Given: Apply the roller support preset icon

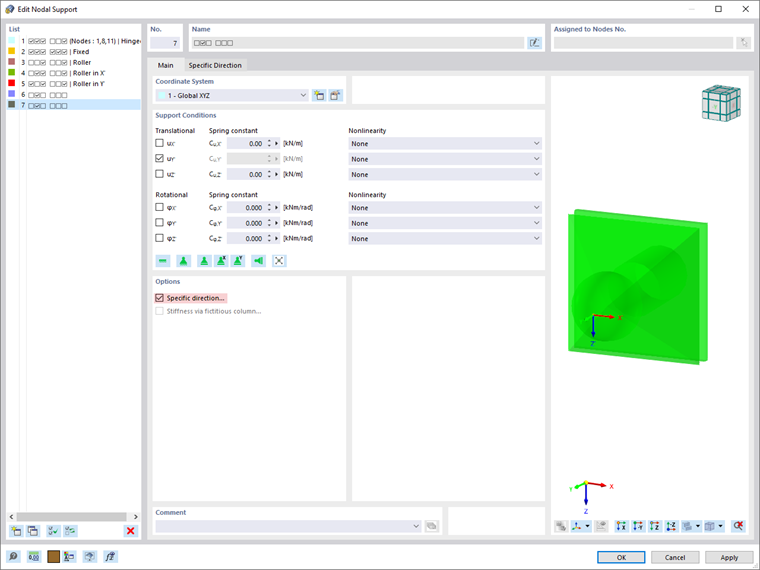Looking at the screenshot, I should [204, 261].
